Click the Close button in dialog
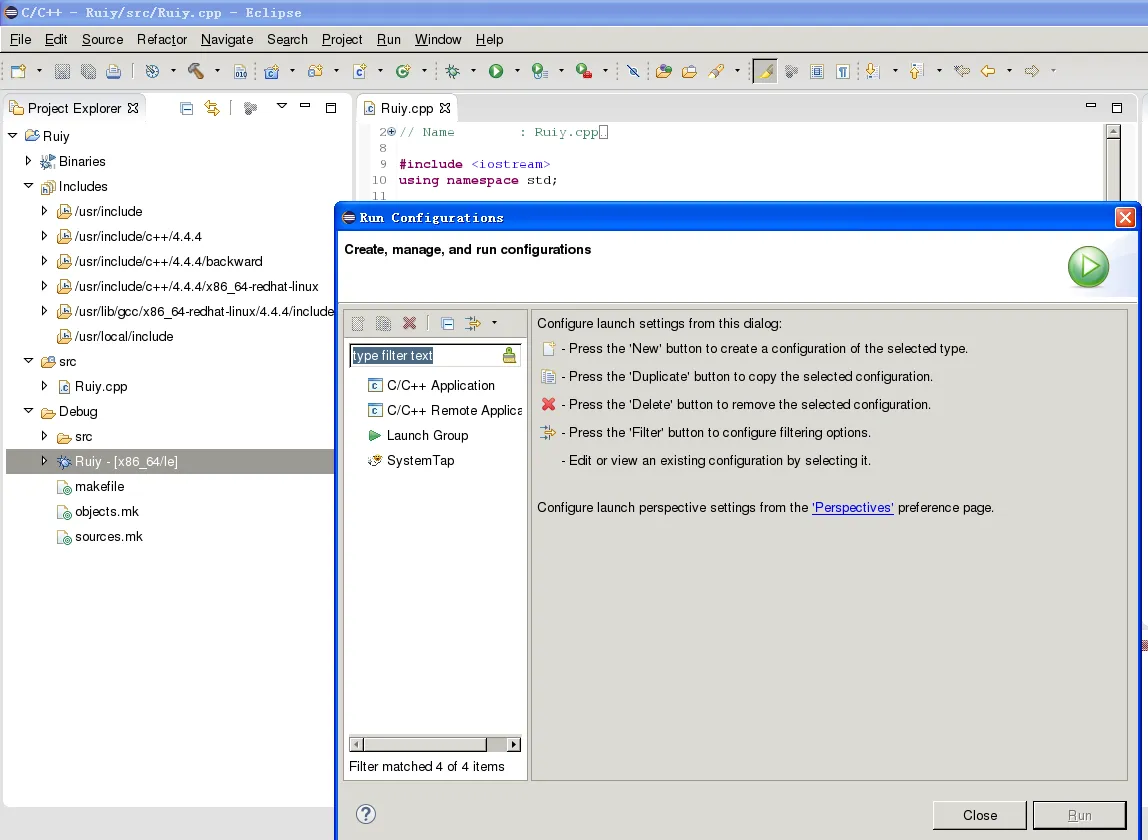 980,815
